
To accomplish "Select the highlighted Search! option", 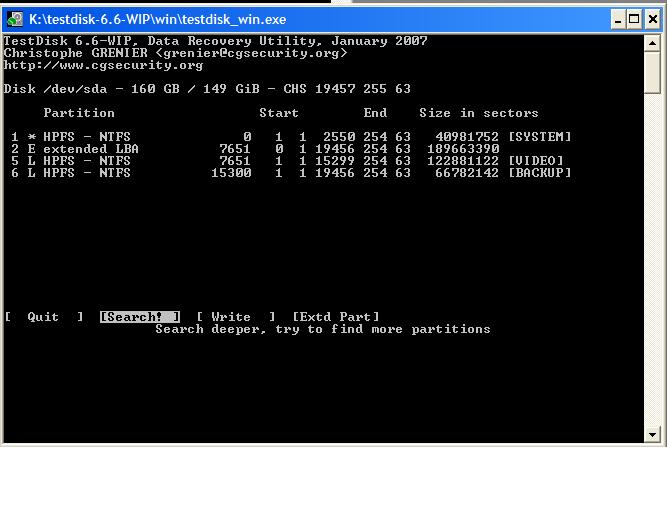I will (x=140, y=317).
